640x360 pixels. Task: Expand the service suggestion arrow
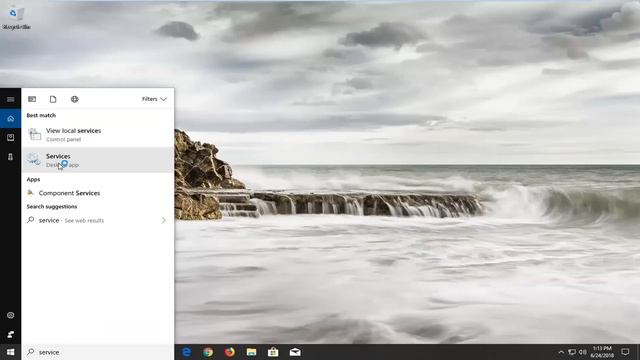(164, 220)
